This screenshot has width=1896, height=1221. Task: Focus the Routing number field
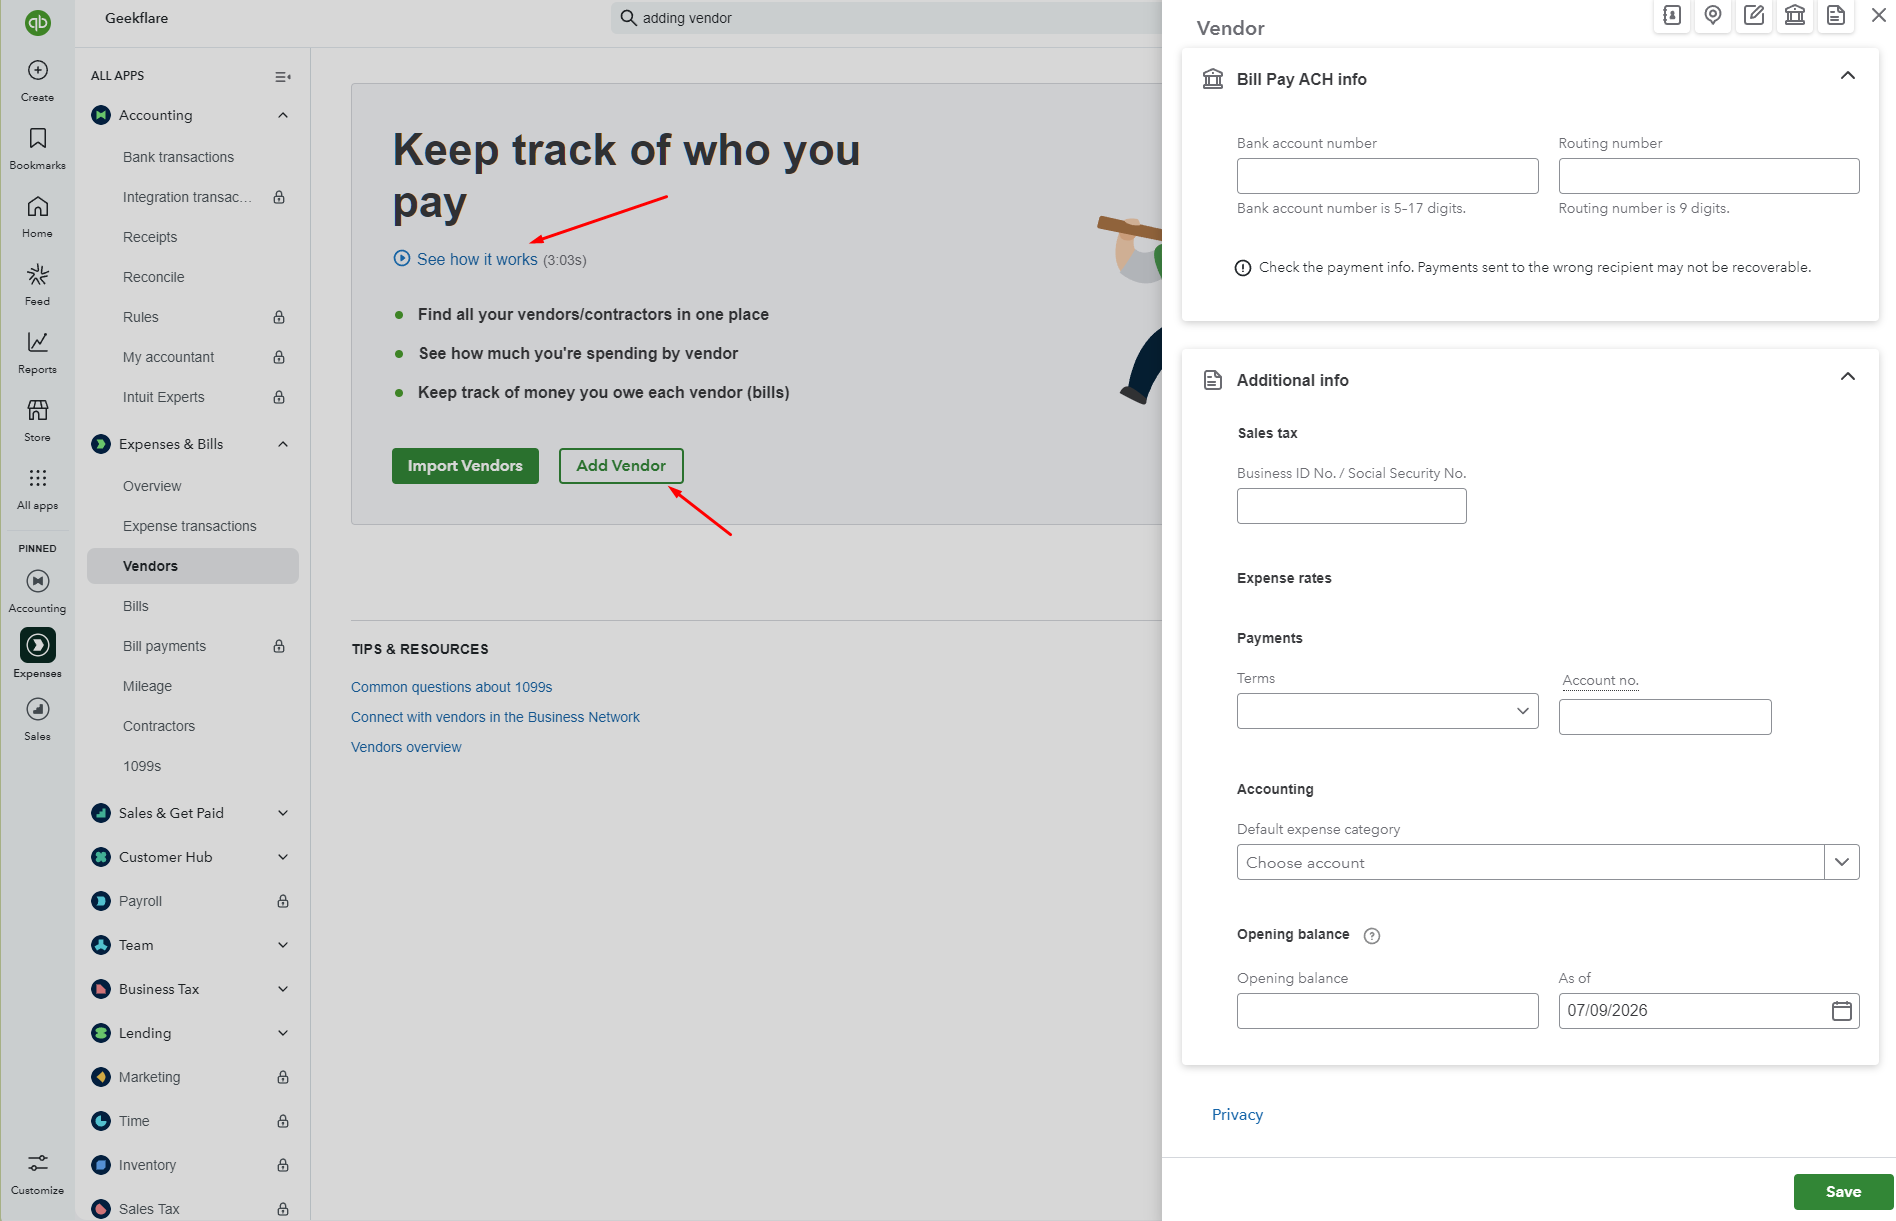click(1708, 176)
